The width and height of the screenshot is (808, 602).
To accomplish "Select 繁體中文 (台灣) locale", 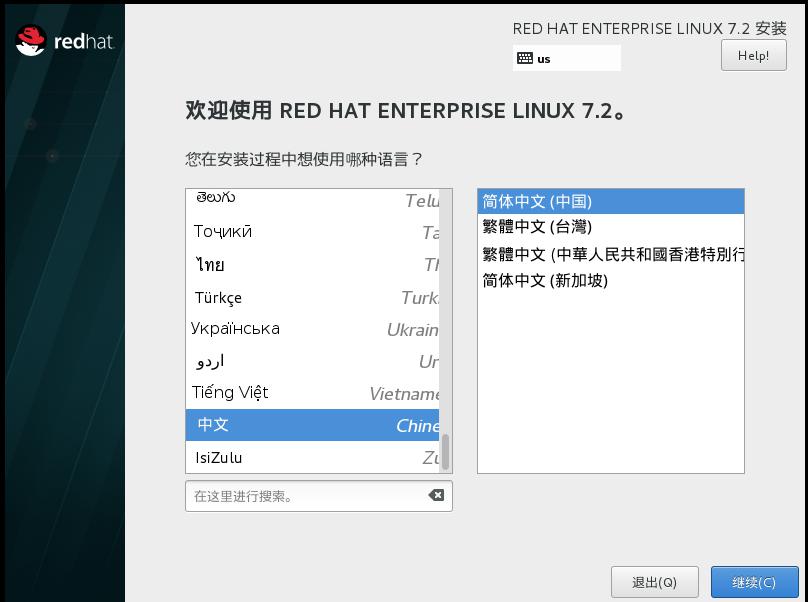I will coord(611,227).
